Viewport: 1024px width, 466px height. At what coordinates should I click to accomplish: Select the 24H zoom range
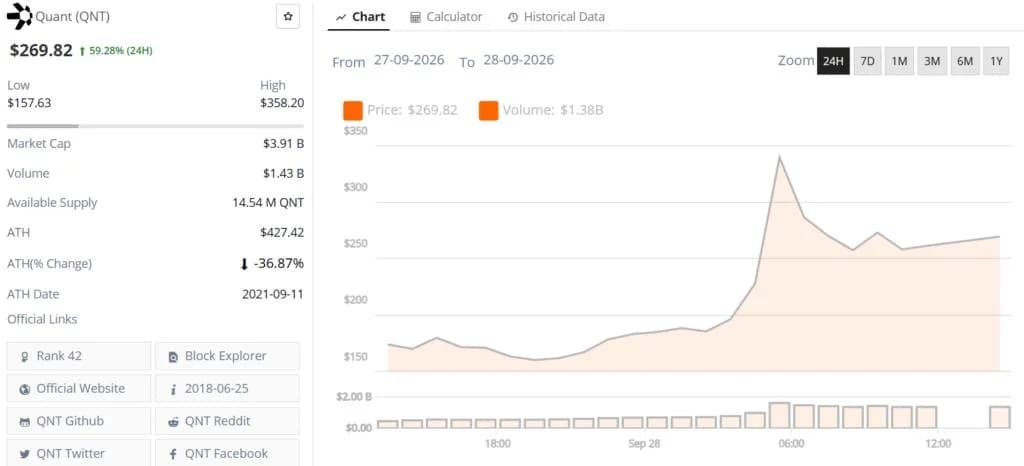tap(833, 61)
